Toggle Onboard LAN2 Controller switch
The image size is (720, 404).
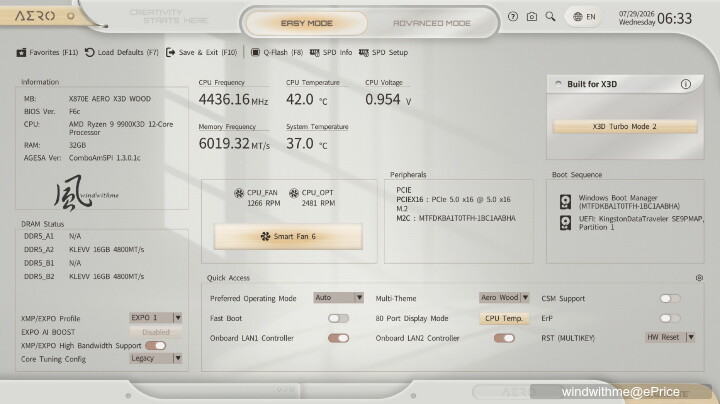[504, 338]
